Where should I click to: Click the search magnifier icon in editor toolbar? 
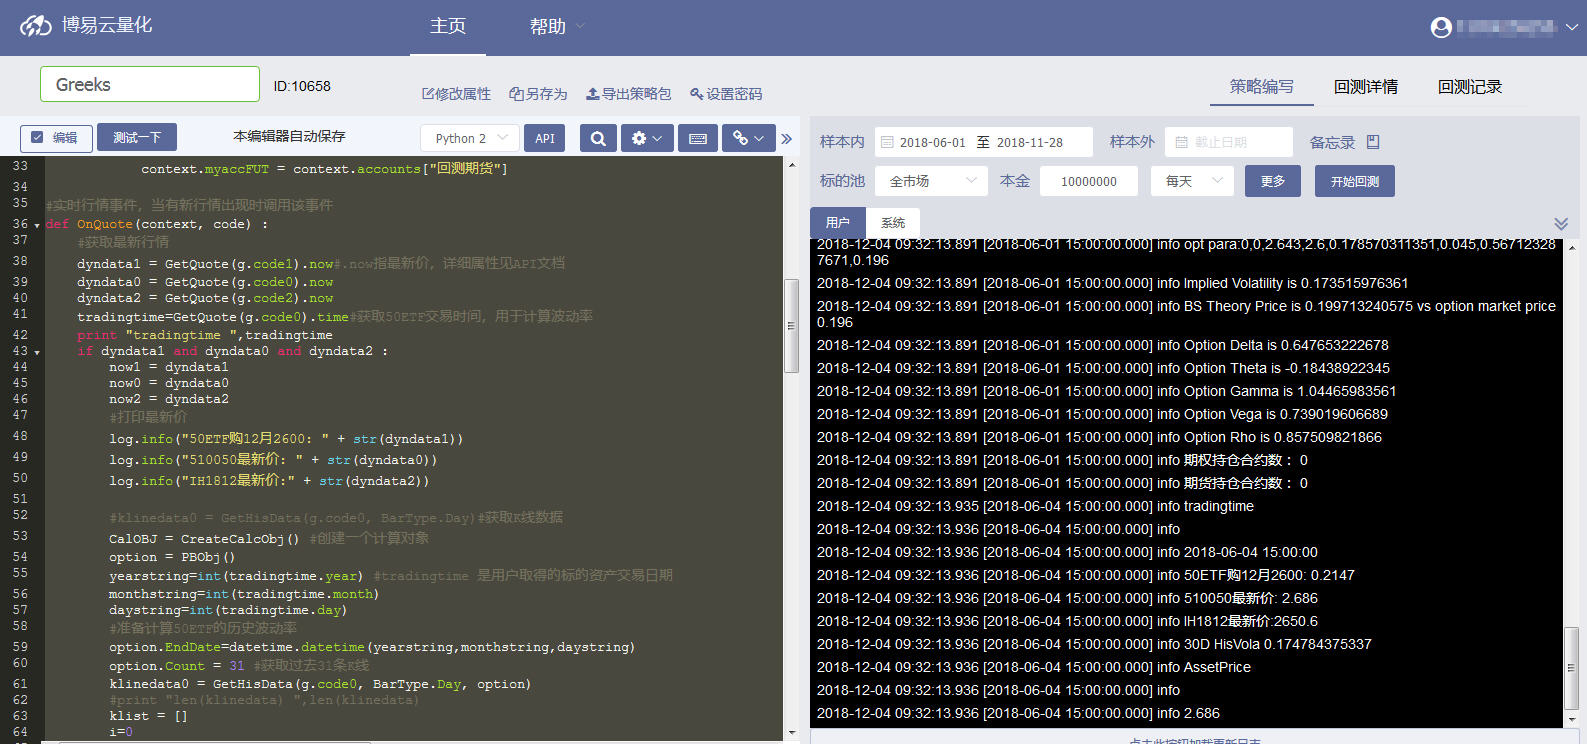coord(598,138)
